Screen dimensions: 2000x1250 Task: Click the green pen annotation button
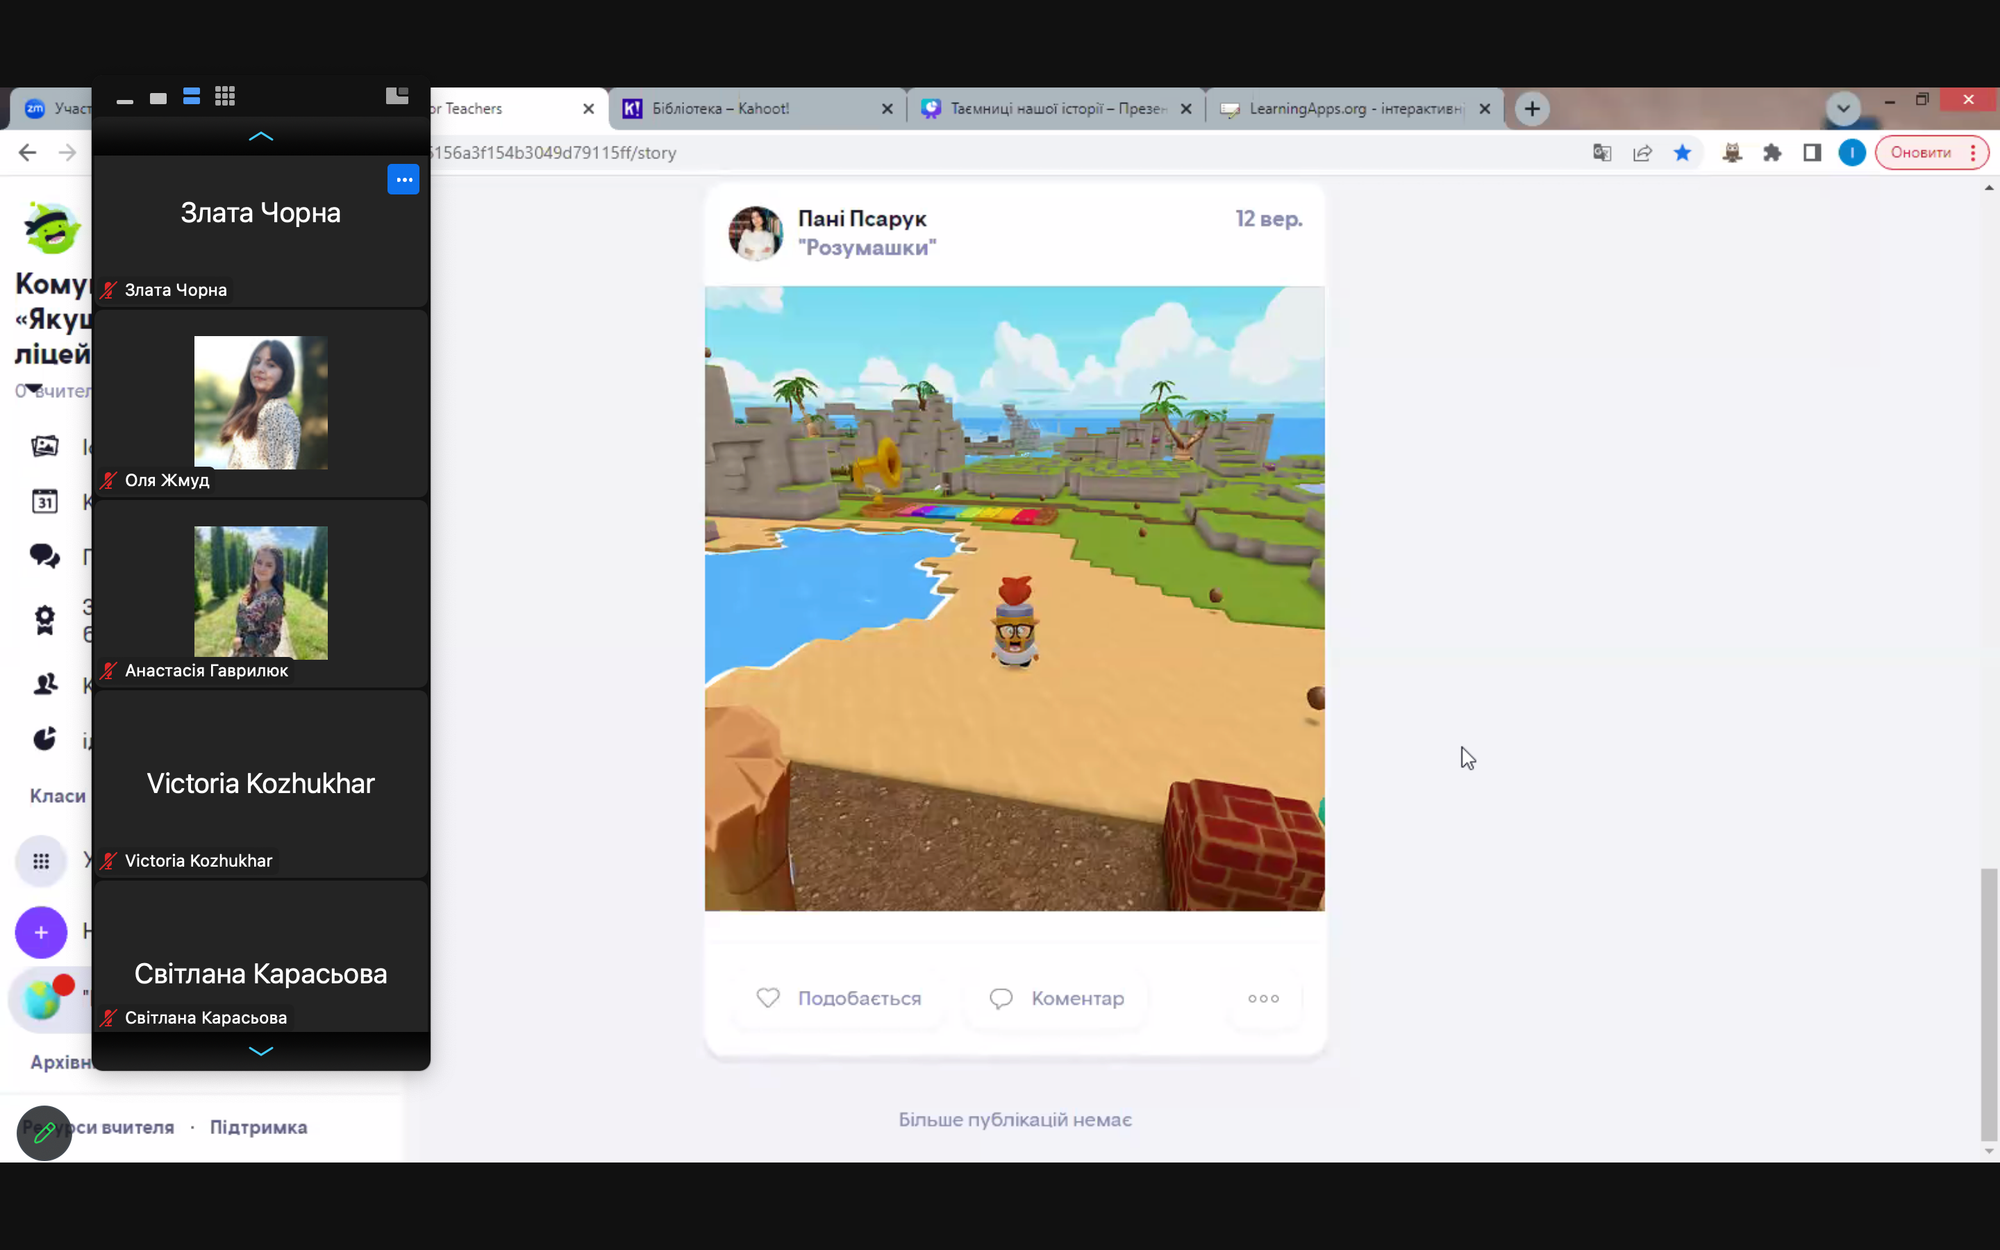pos(44,1133)
